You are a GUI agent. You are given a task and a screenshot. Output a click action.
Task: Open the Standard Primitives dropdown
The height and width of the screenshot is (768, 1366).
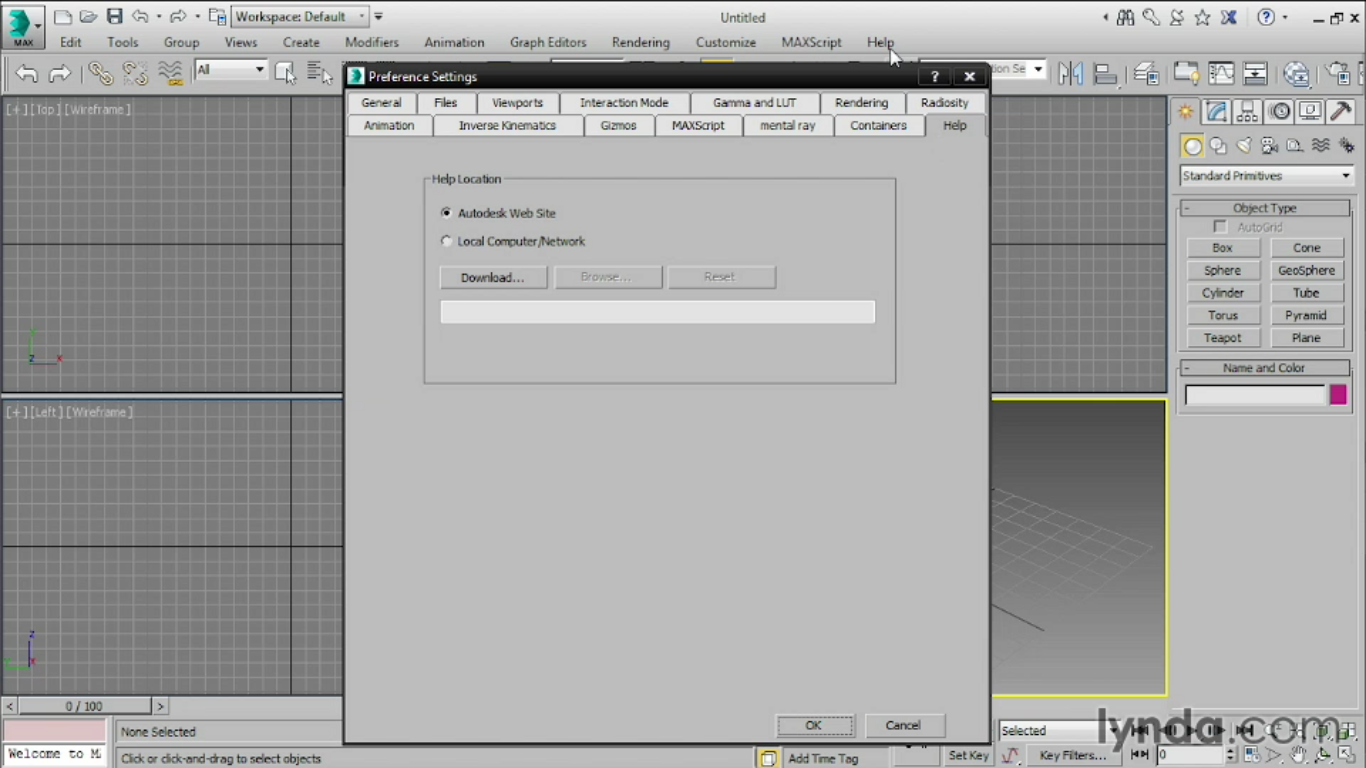pos(1266,176)
